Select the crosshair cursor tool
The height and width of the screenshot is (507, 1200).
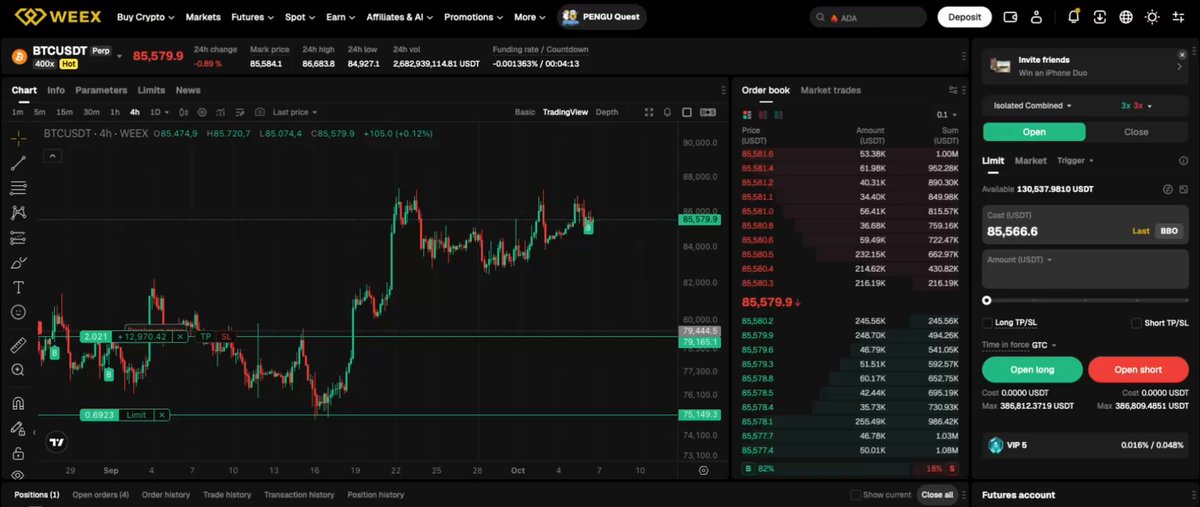click(18, 138)
